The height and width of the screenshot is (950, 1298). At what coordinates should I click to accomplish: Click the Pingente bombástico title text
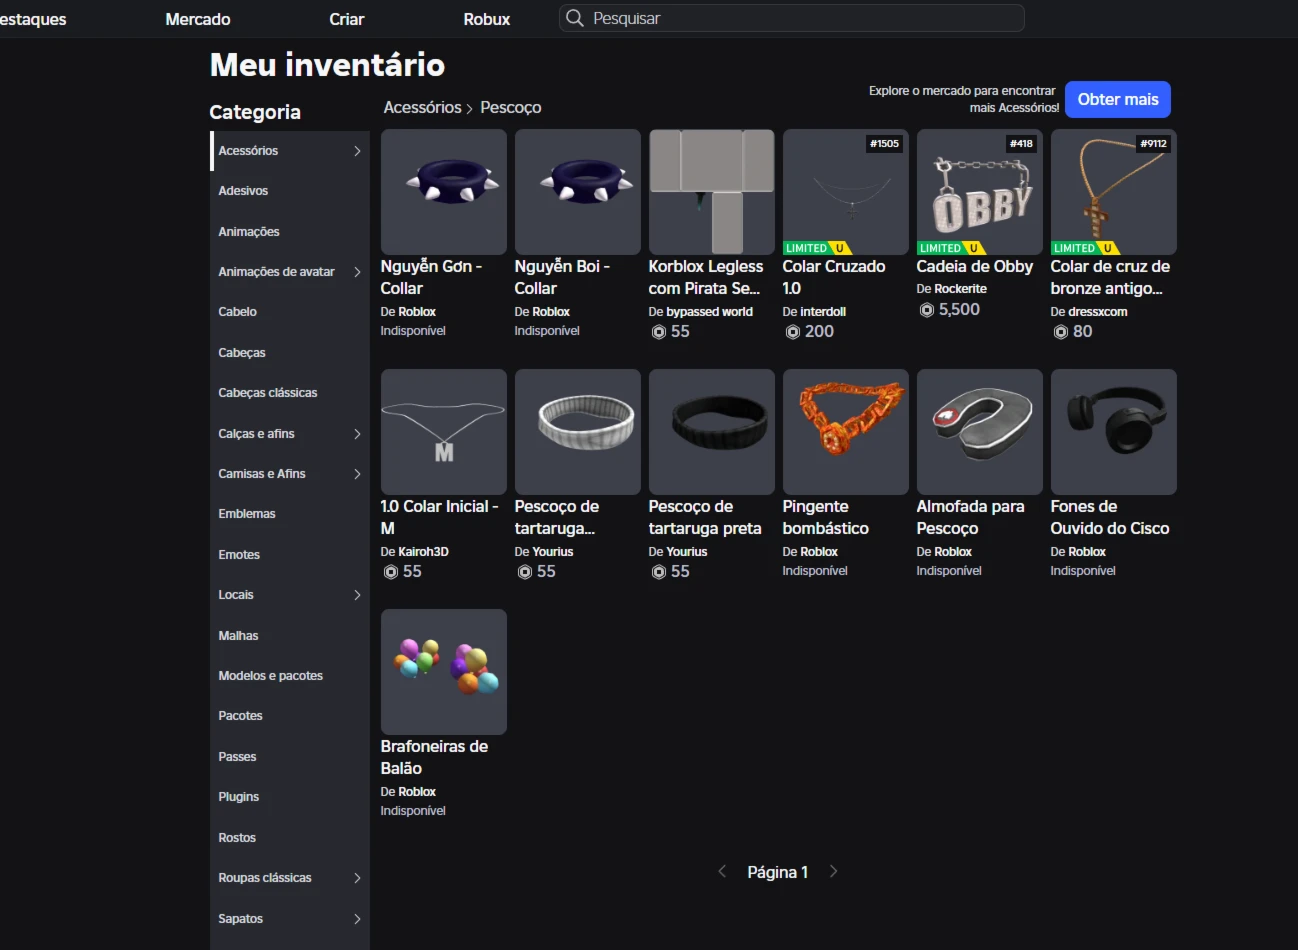[x=826, y=518]
